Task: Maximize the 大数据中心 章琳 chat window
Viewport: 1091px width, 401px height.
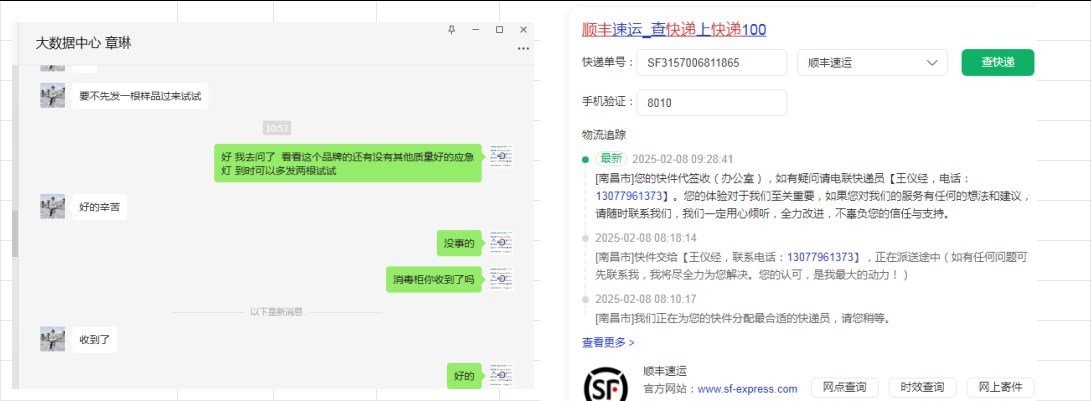Action: [x=499, y=29]
